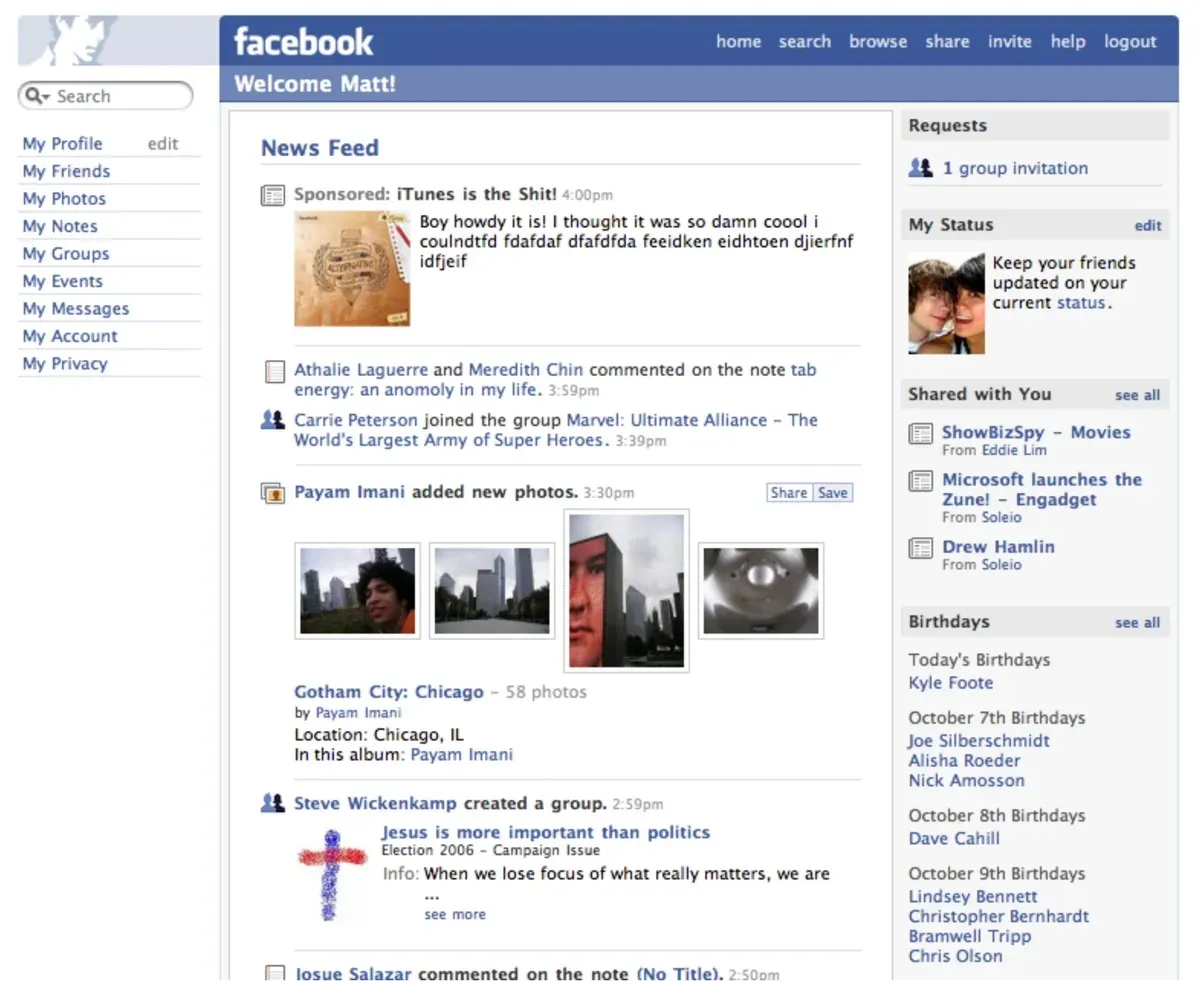
Task: Open share in top navigation
Action: pos(947,42)
